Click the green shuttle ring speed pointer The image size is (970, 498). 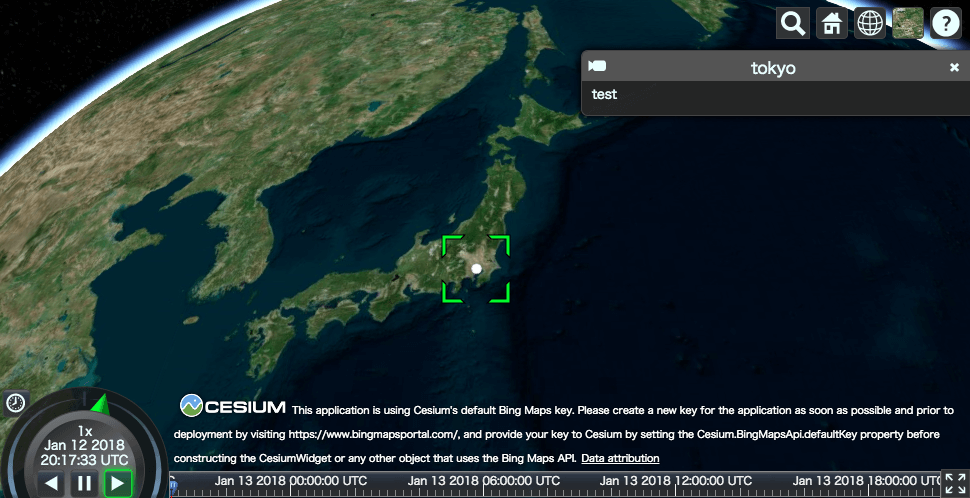100,404
